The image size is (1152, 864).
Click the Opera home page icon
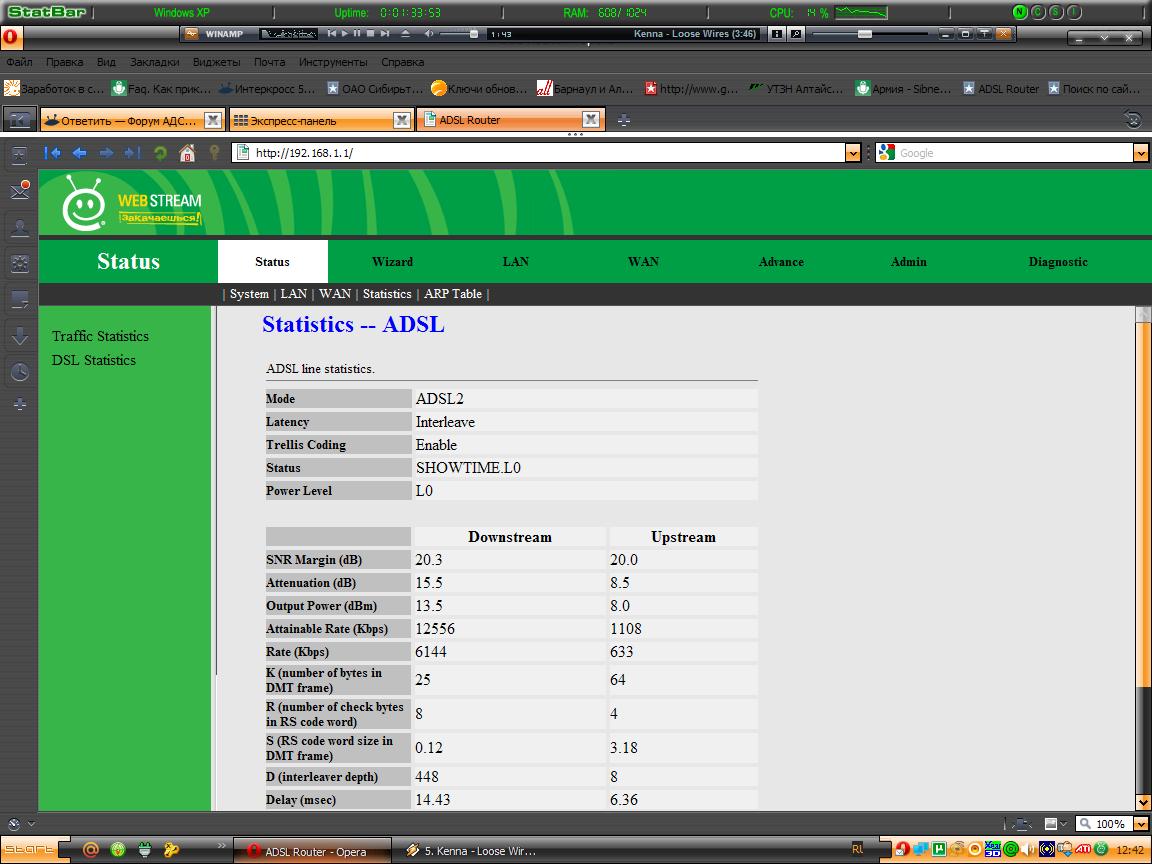coord(186,153)
